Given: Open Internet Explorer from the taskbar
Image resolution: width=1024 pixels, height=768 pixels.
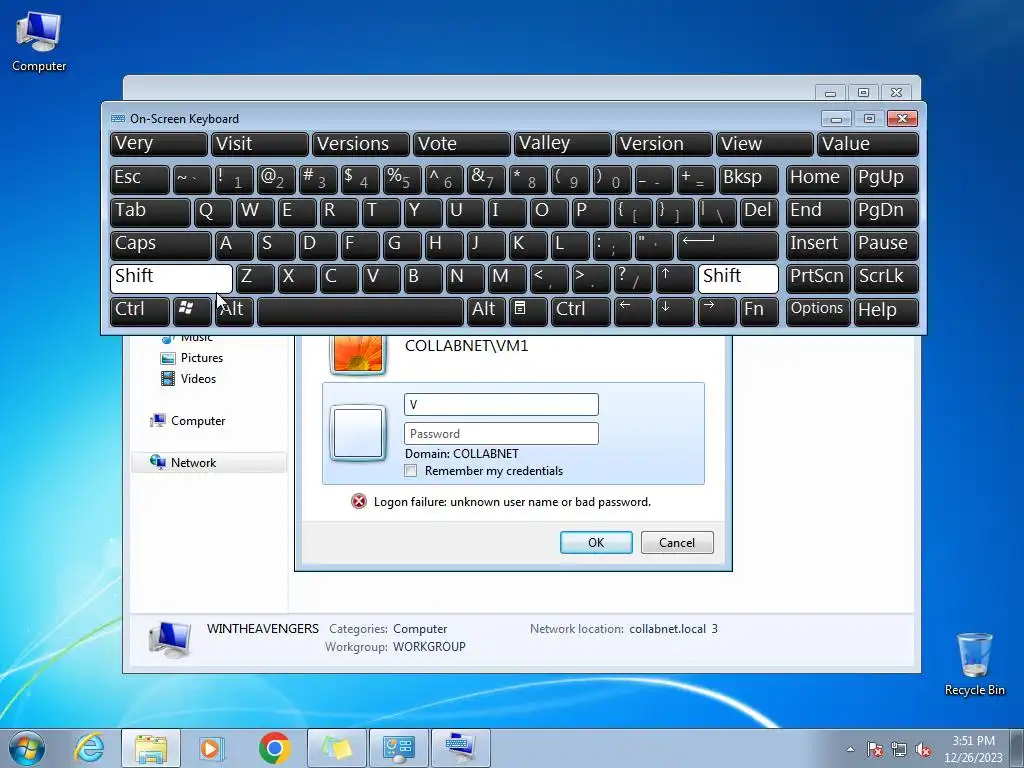Looking at the screenshot, I should [x=89, y=748].
